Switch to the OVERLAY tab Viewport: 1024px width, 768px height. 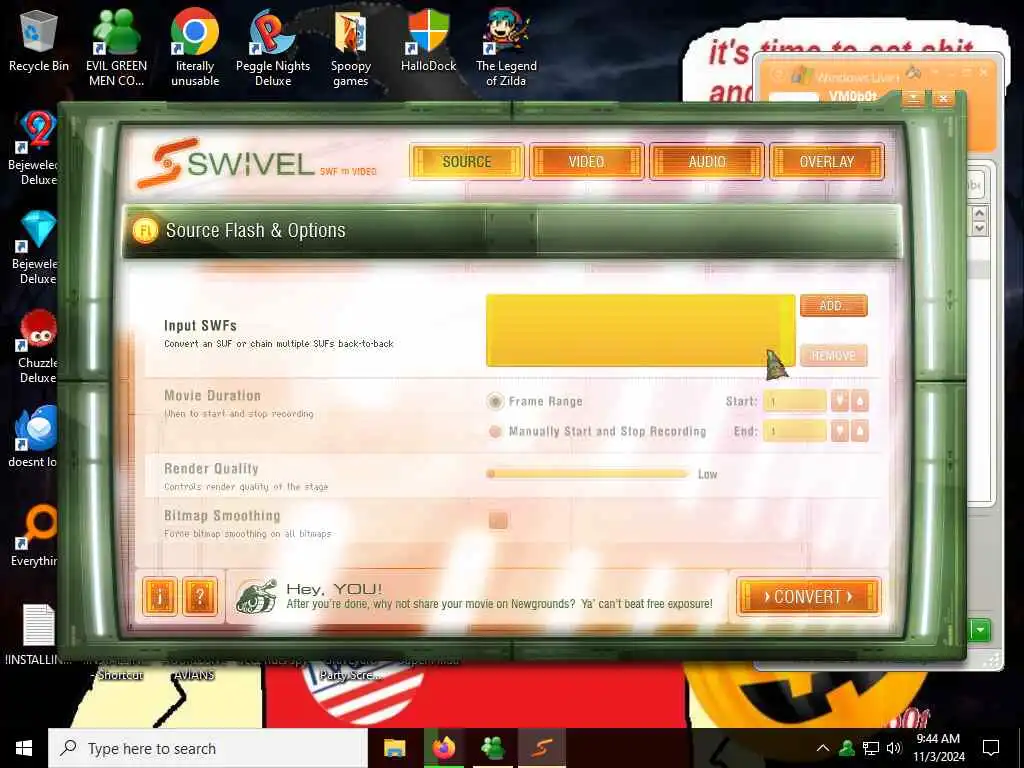[827, 161]
